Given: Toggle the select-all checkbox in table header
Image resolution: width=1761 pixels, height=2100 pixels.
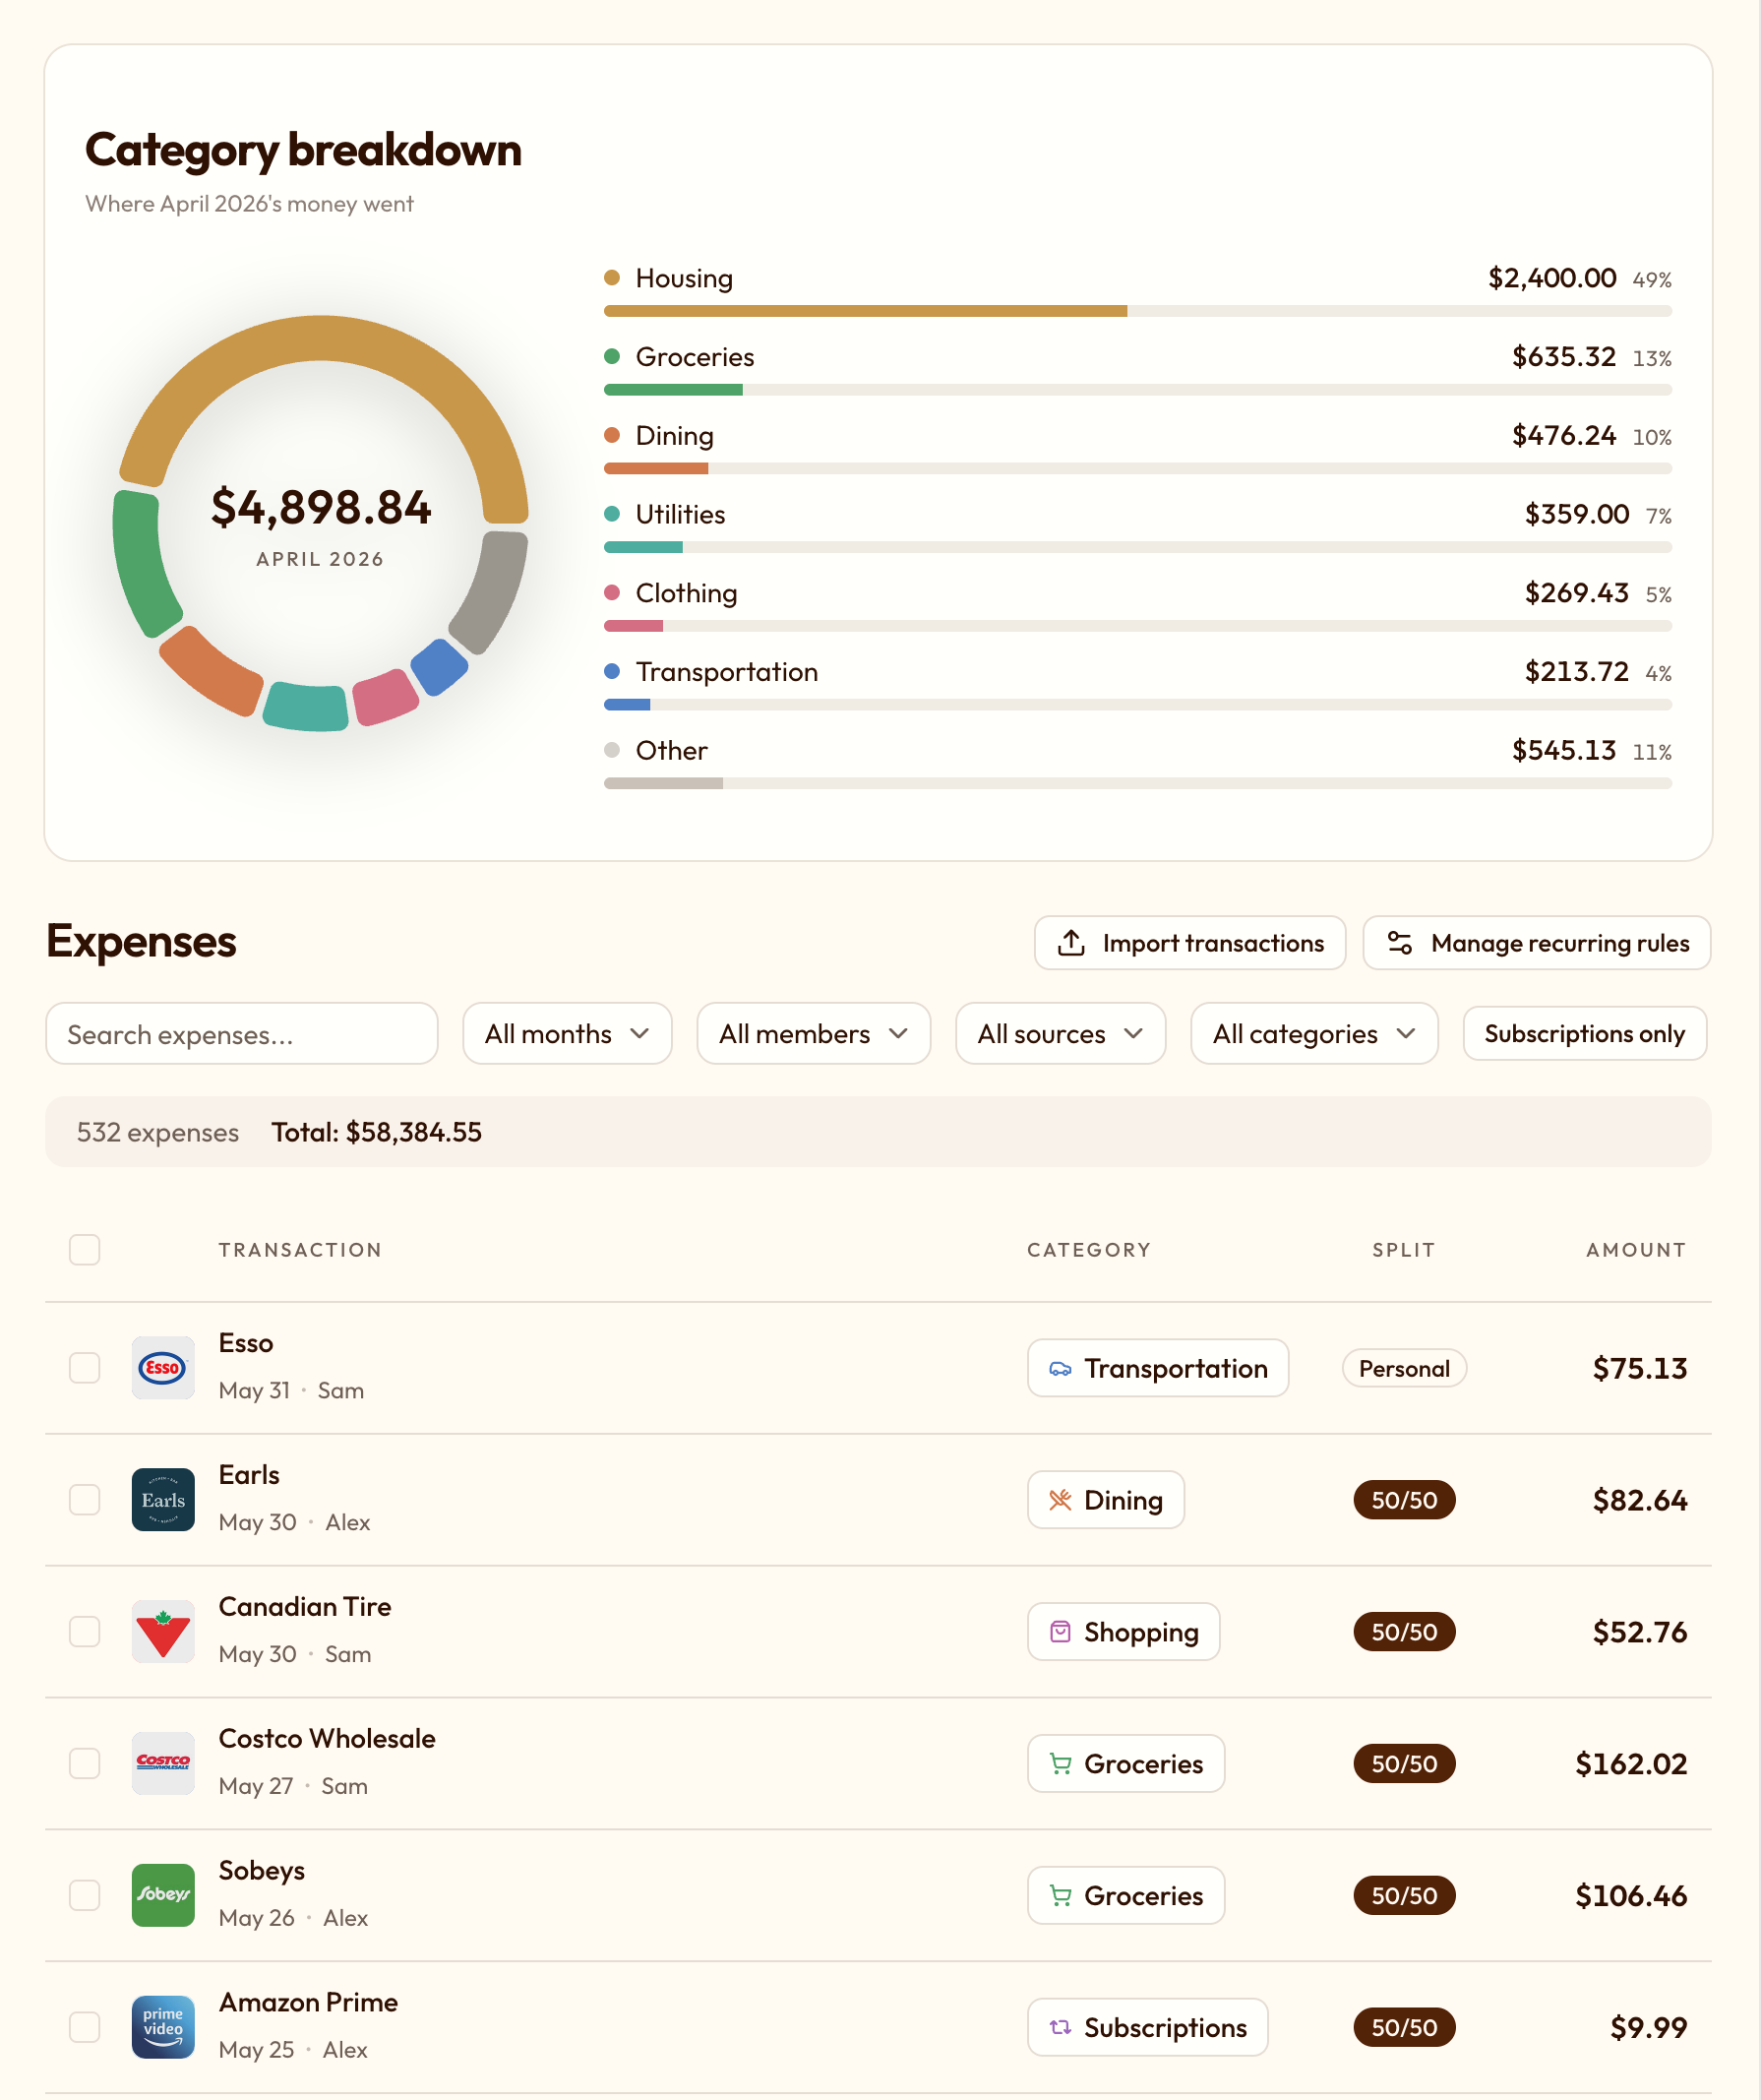Looking at the screenshot, I should [85, 1250].
